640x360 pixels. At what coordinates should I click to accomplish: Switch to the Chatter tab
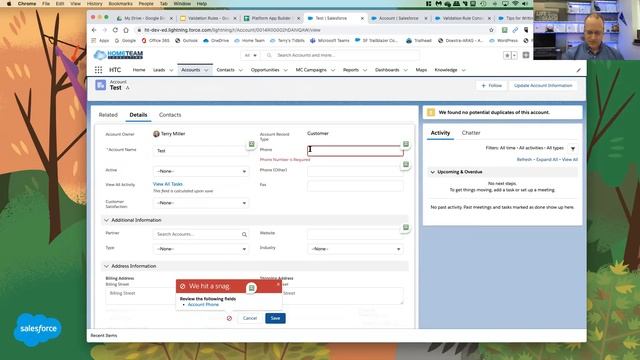(471, 133)
